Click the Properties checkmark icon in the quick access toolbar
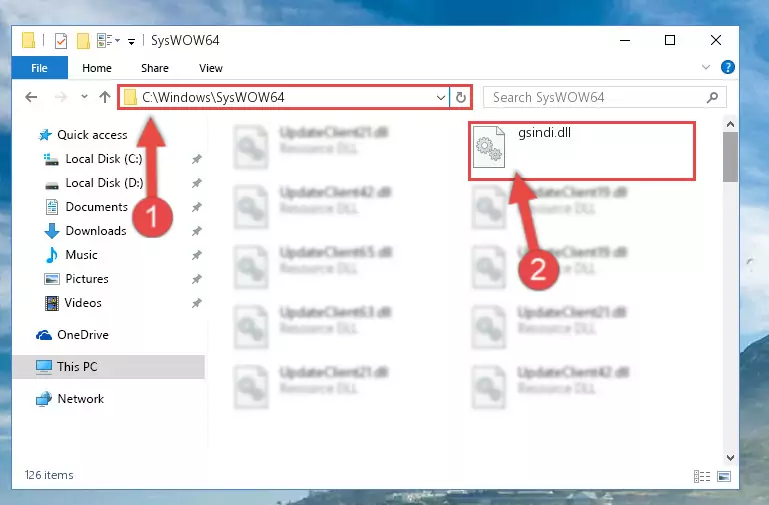This screenshot has height=505, width=769. click(61, 41)
